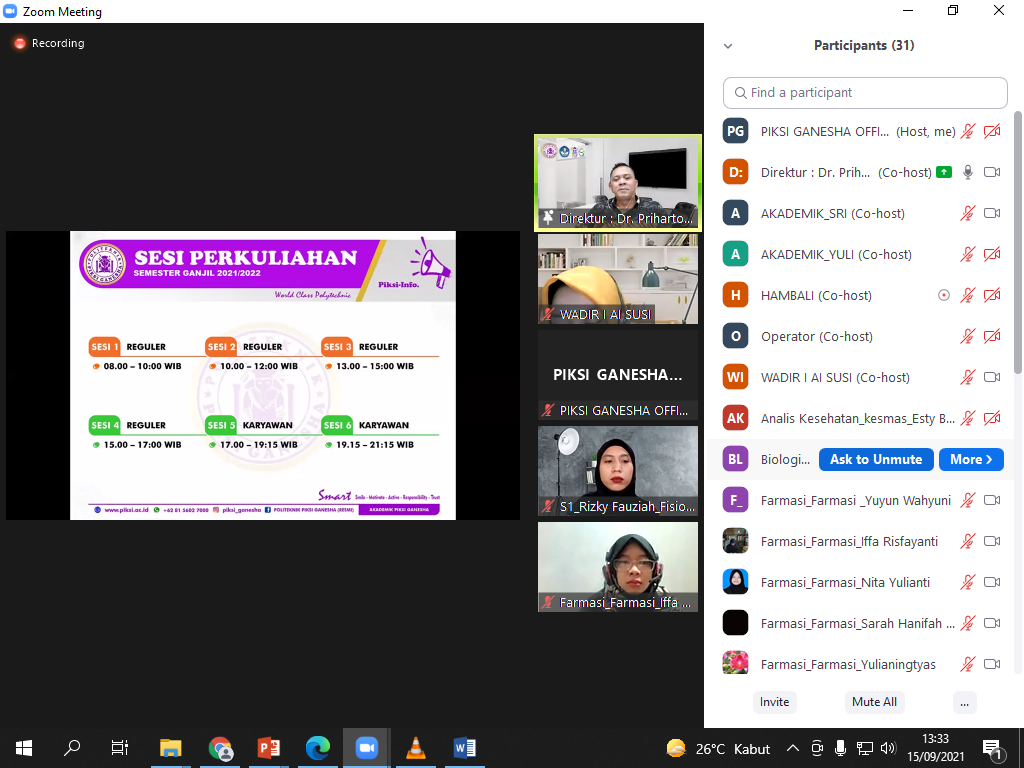Click the video-off icon for Analis Kesehatan_kesmas_Esty
The width and height of the screenshot is (1024, 768).
click(x=992, y=418)
